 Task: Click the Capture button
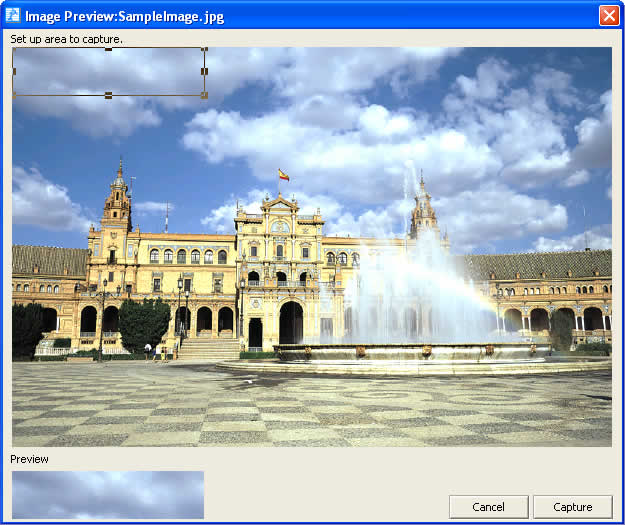pyautogui.click(x=572, y=507)
